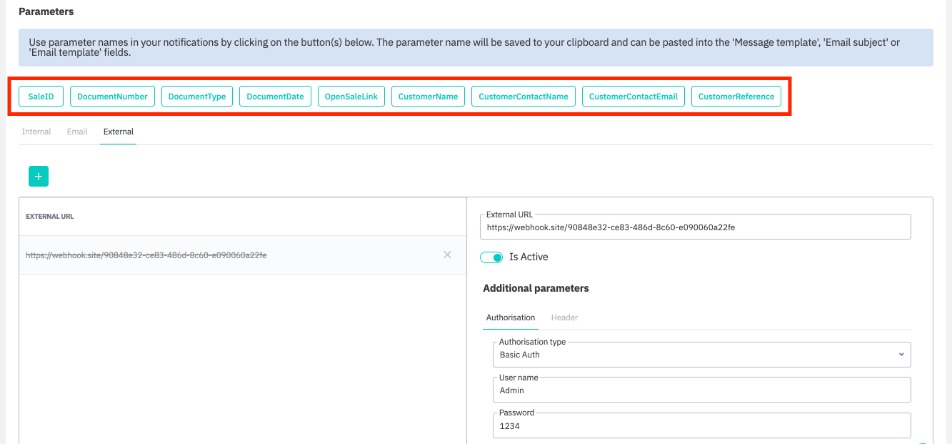Click the External URL input field
This screenshot has height=444, width=952.
(697, 228)
